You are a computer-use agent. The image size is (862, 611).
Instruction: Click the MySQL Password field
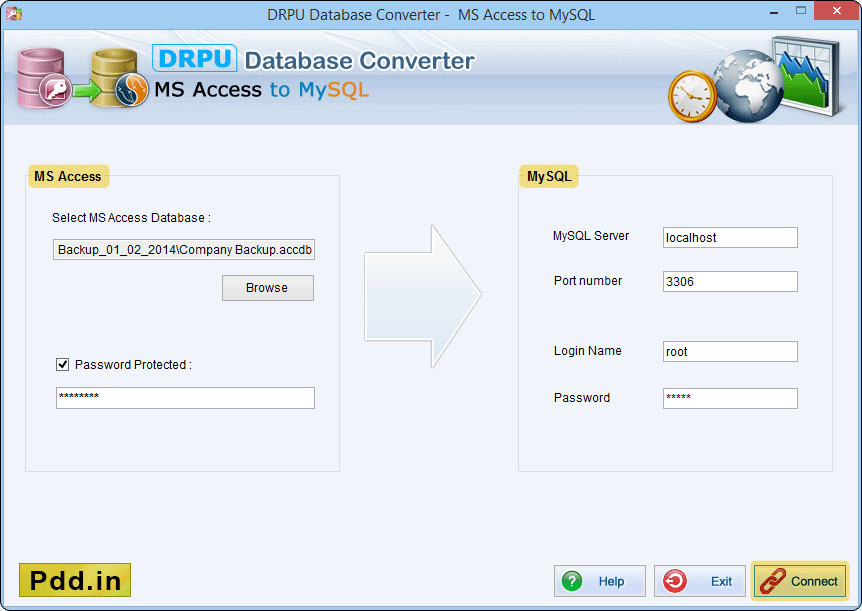click(x=730, y=398)
